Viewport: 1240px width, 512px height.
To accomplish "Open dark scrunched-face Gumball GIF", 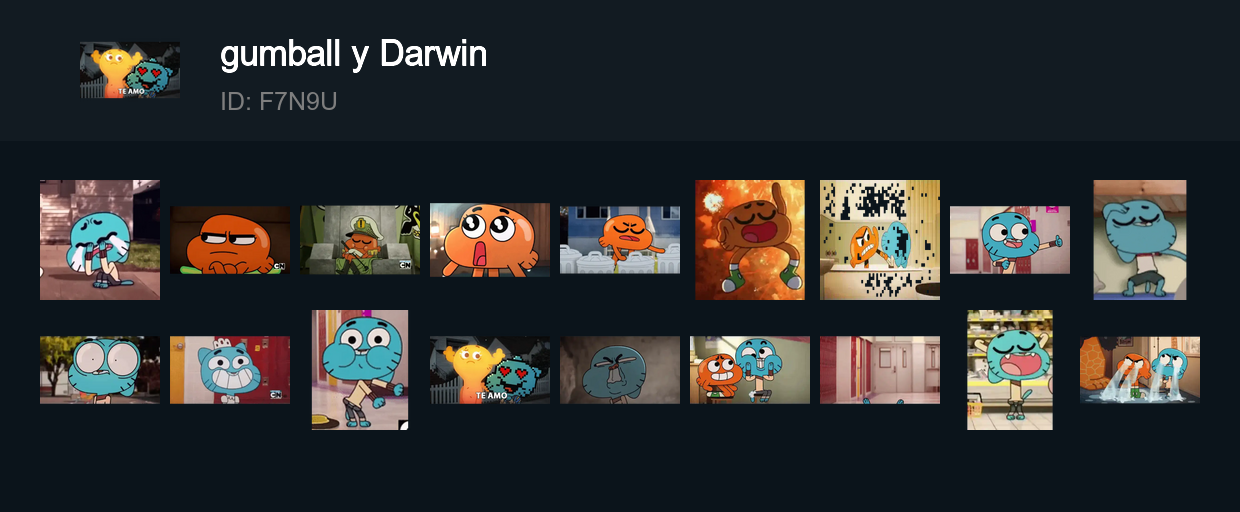I will [x=620, y=370].
